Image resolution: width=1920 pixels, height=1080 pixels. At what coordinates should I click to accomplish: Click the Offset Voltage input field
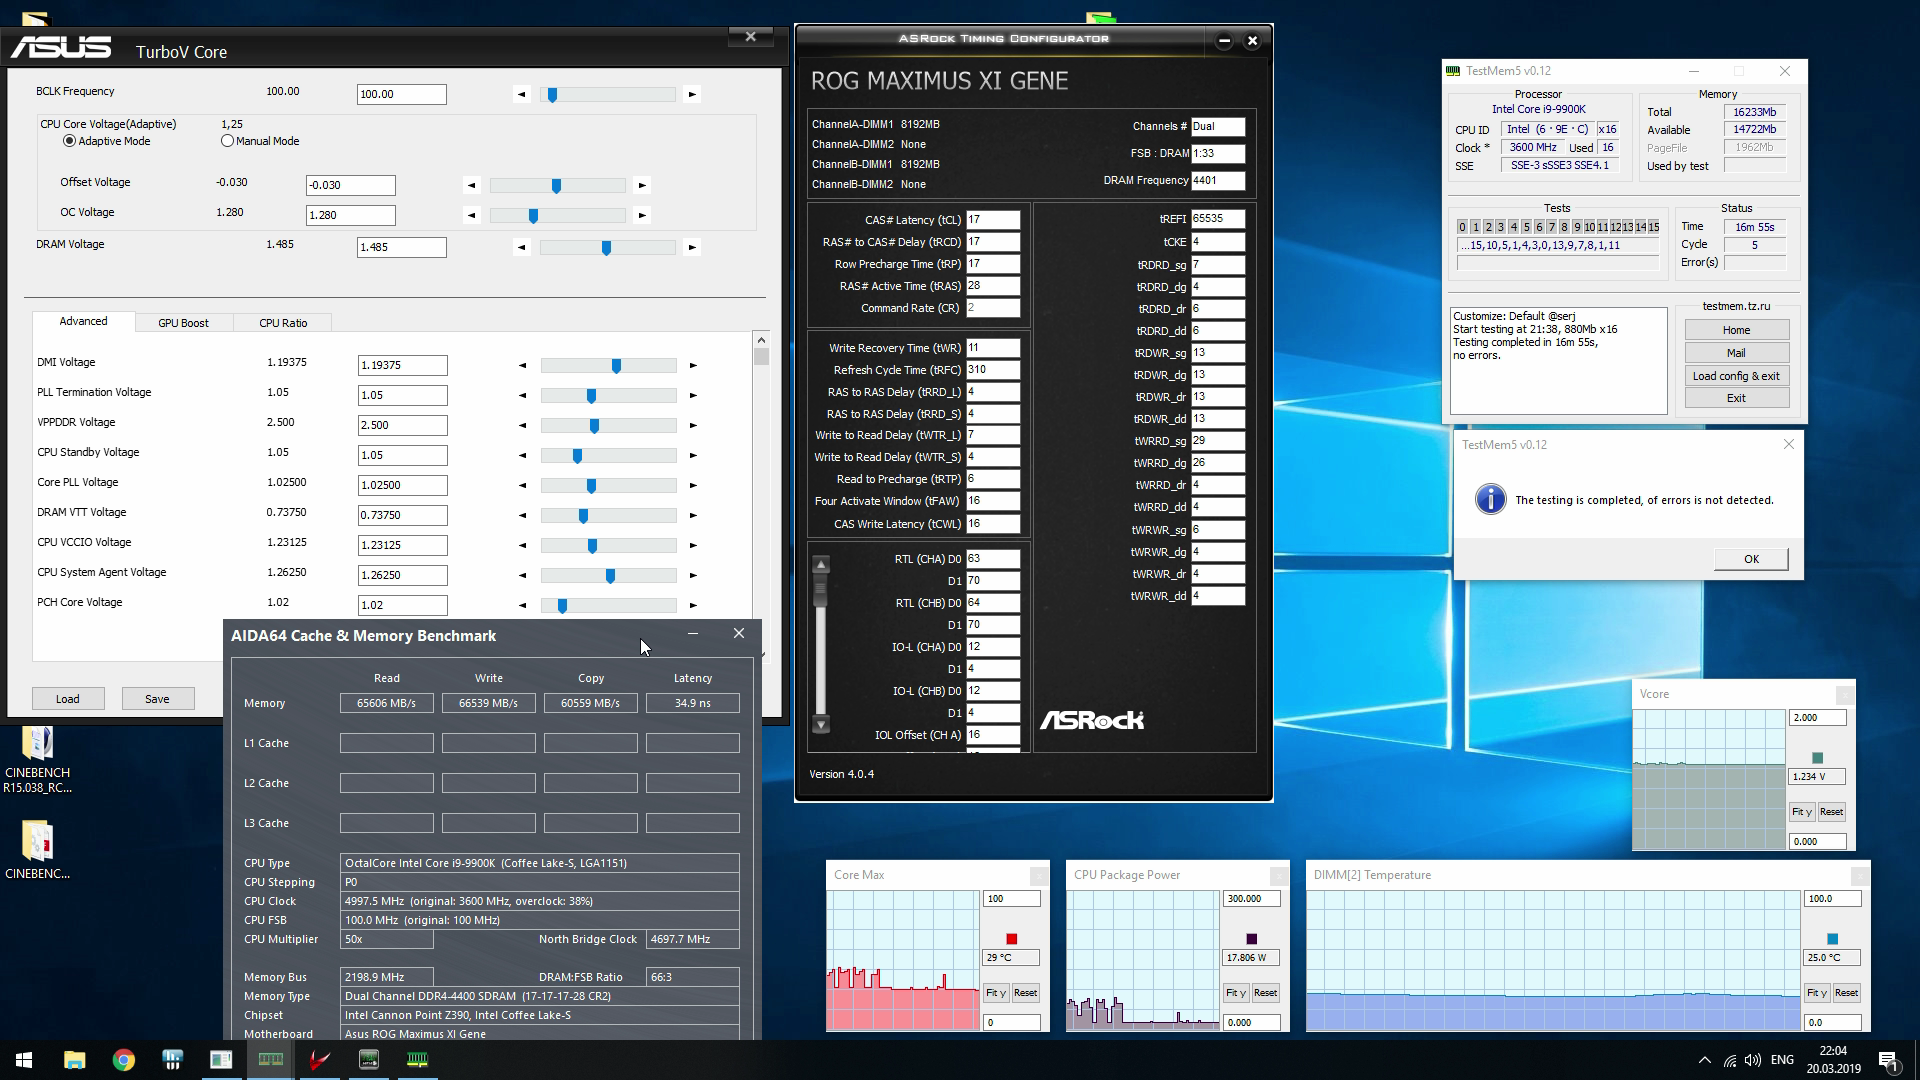(350, 185)
